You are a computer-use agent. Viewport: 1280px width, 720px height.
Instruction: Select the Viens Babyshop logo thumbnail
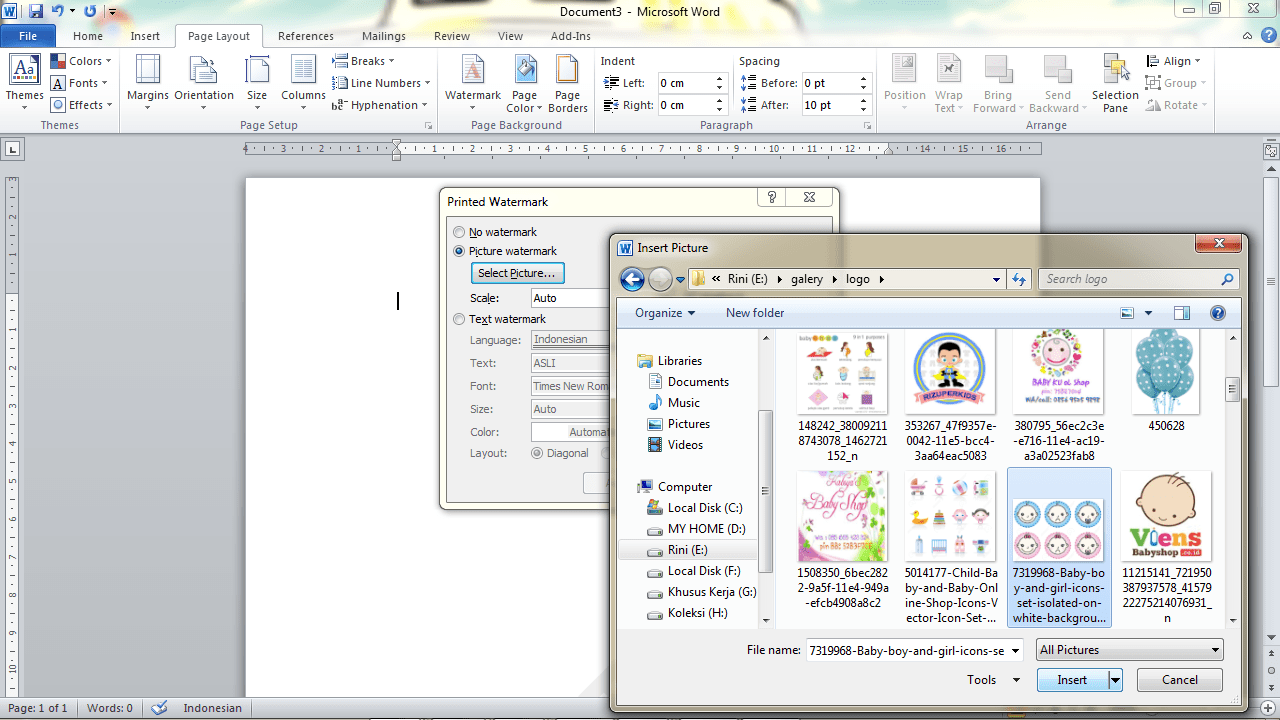[x=1165, y=515]
